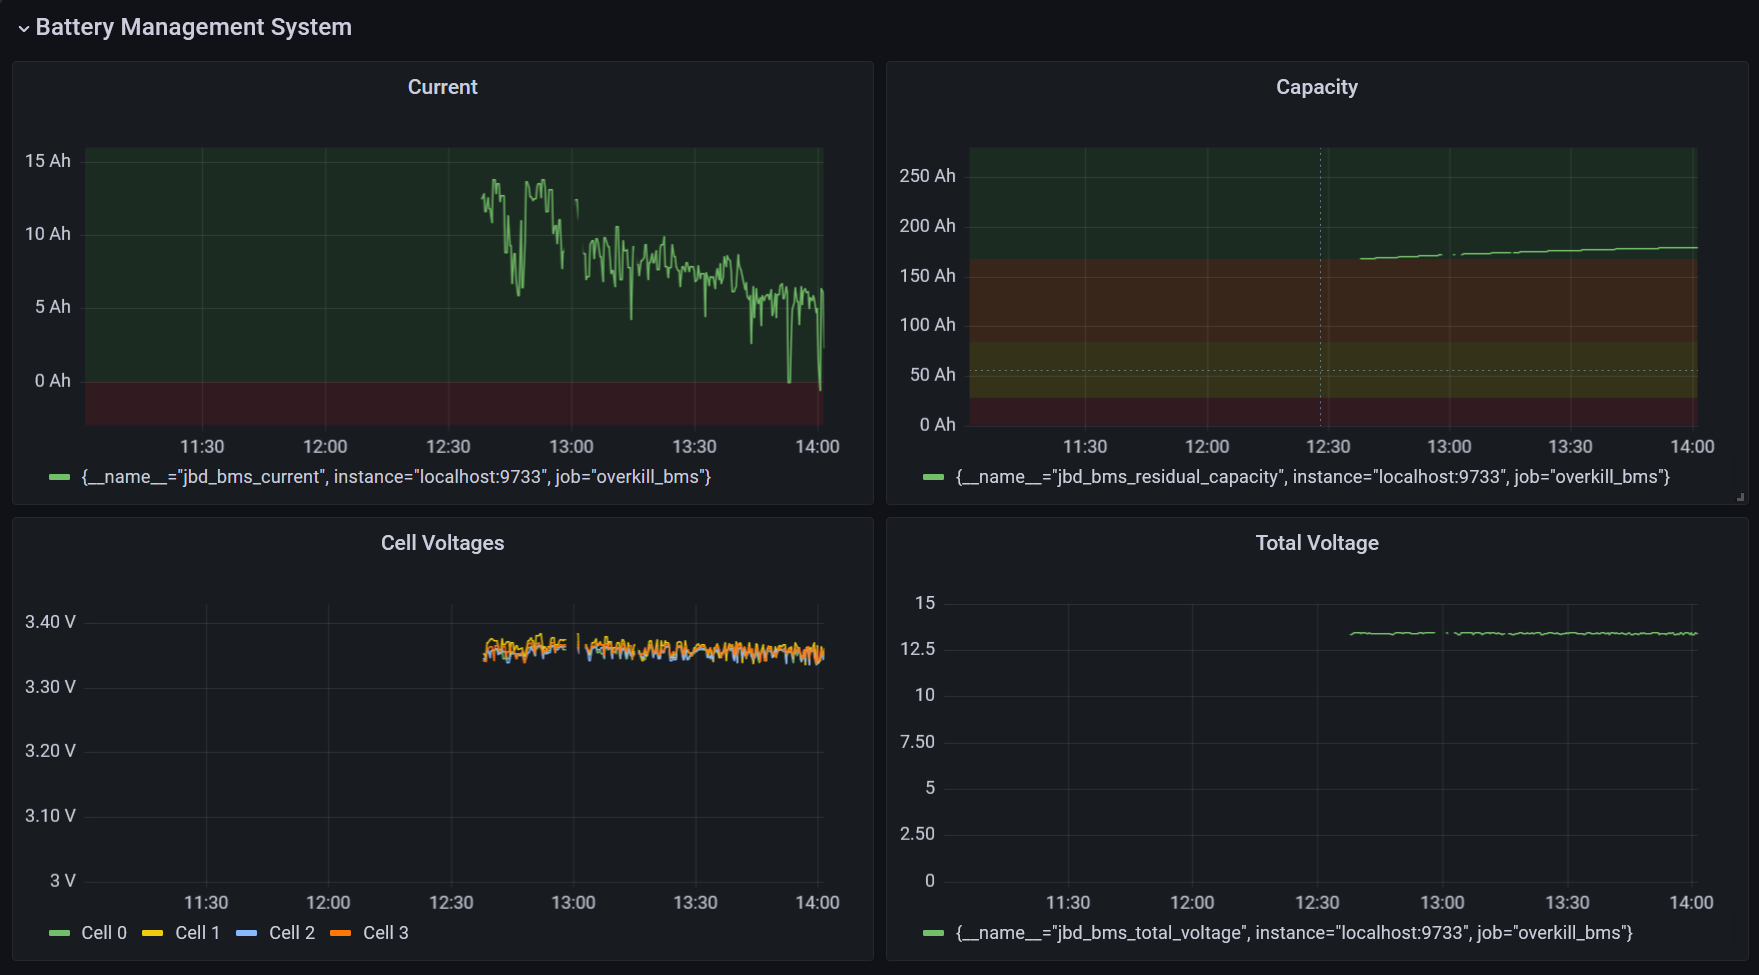Image resolution: width=1759 pixels, height=975 pixels.
Task: Open the Capacity panel title menu
Action: [1316, 87]
